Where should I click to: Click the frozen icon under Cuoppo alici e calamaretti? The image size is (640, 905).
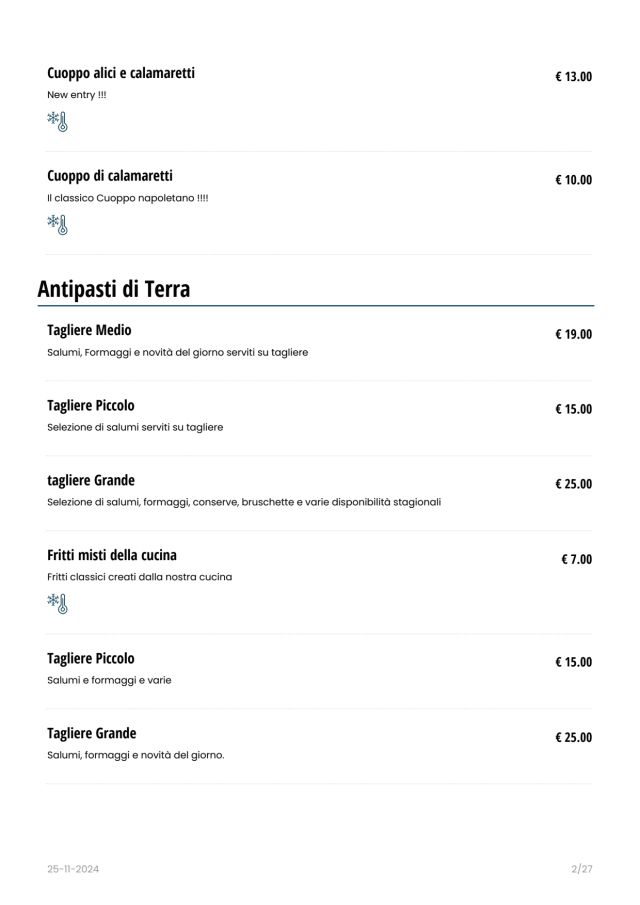click(57, 122)
